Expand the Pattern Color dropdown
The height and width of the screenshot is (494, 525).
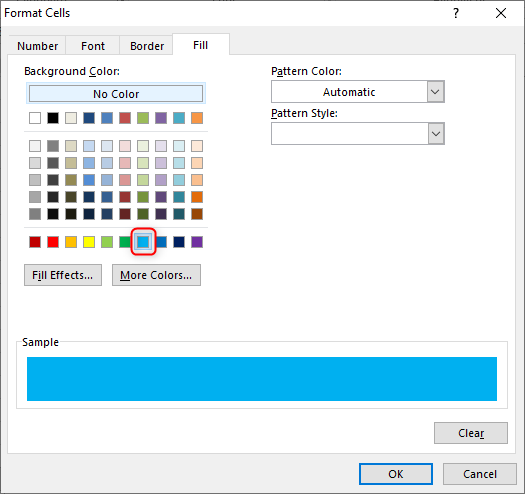click(436, 91)
